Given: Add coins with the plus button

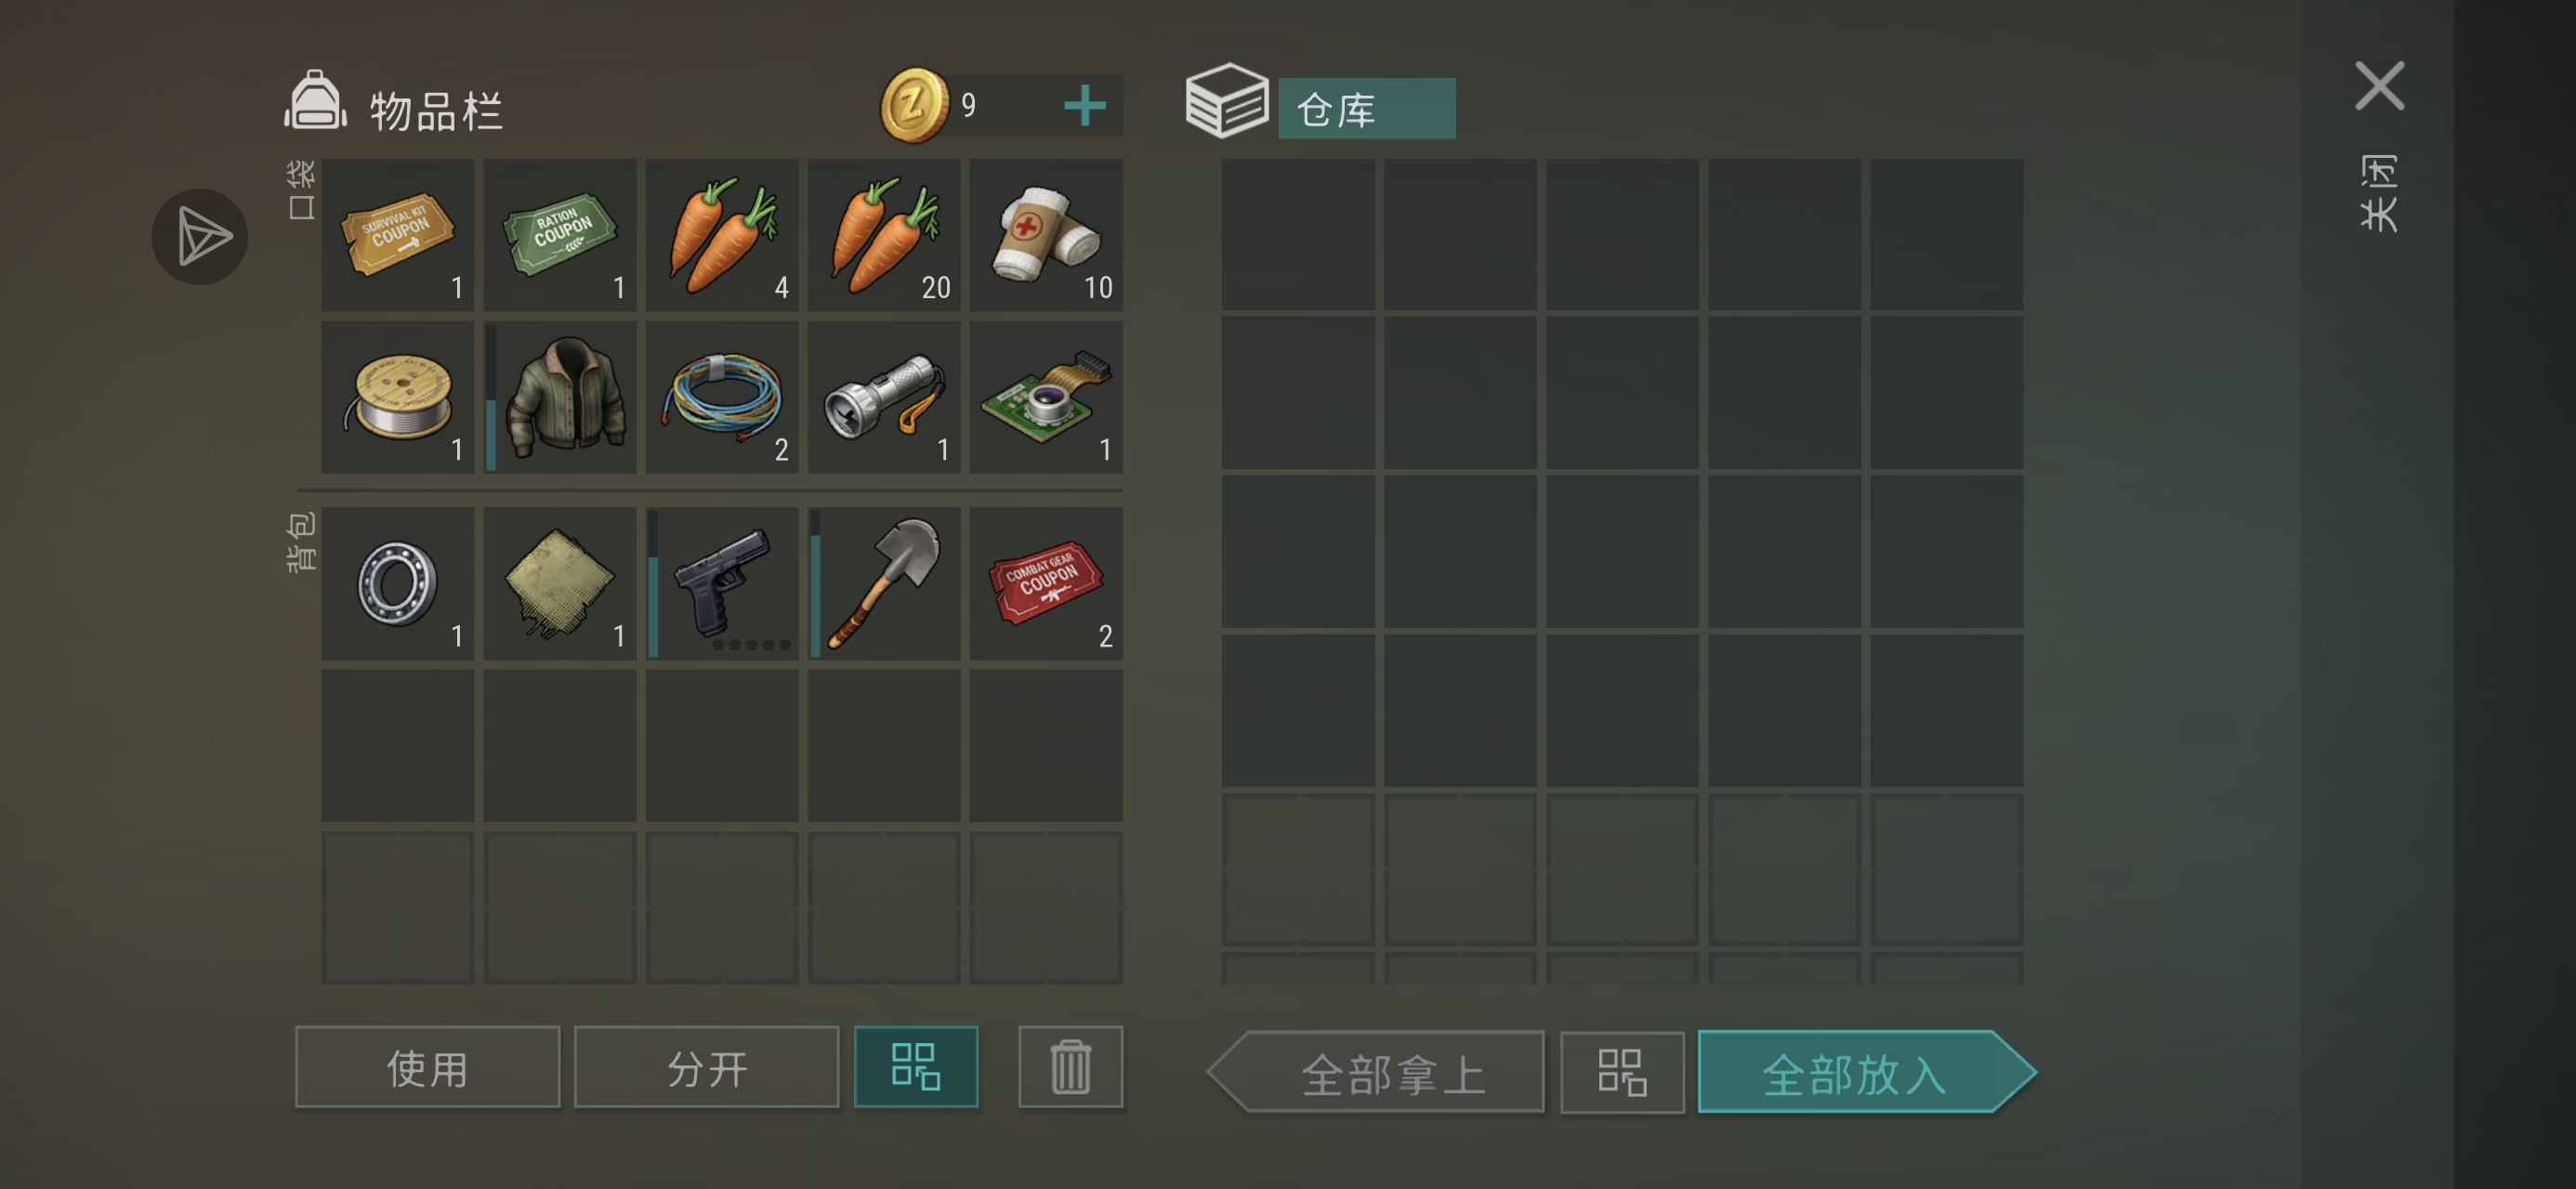Looking at the screenshot, I should pos(1085,105).
